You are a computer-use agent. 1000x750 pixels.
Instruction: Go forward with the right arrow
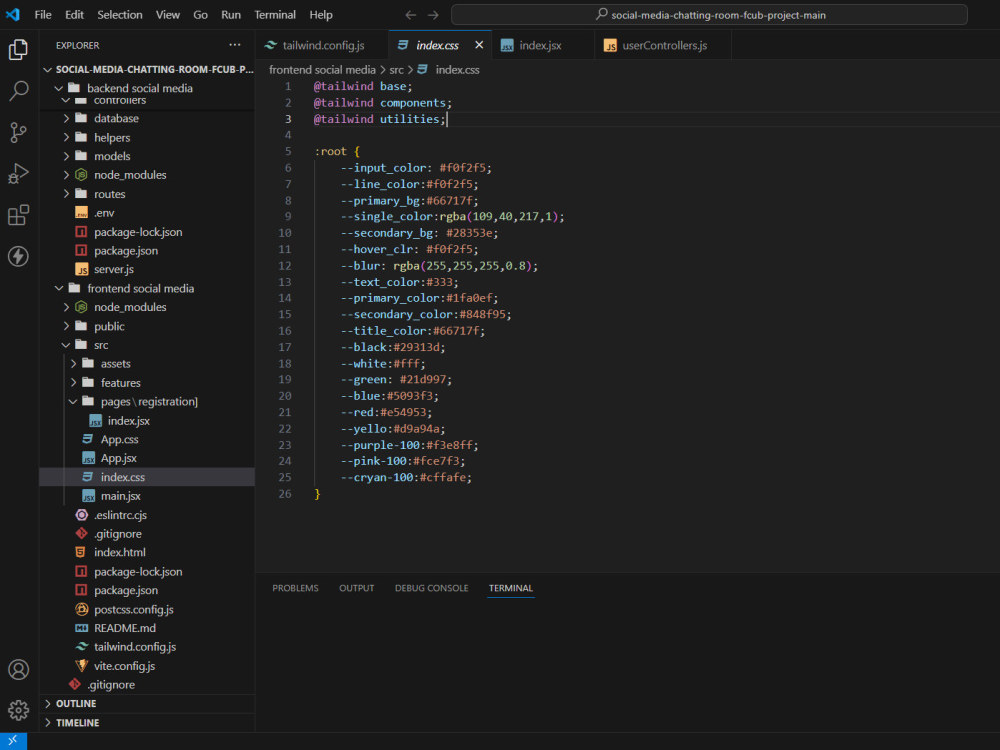point(433,15)
